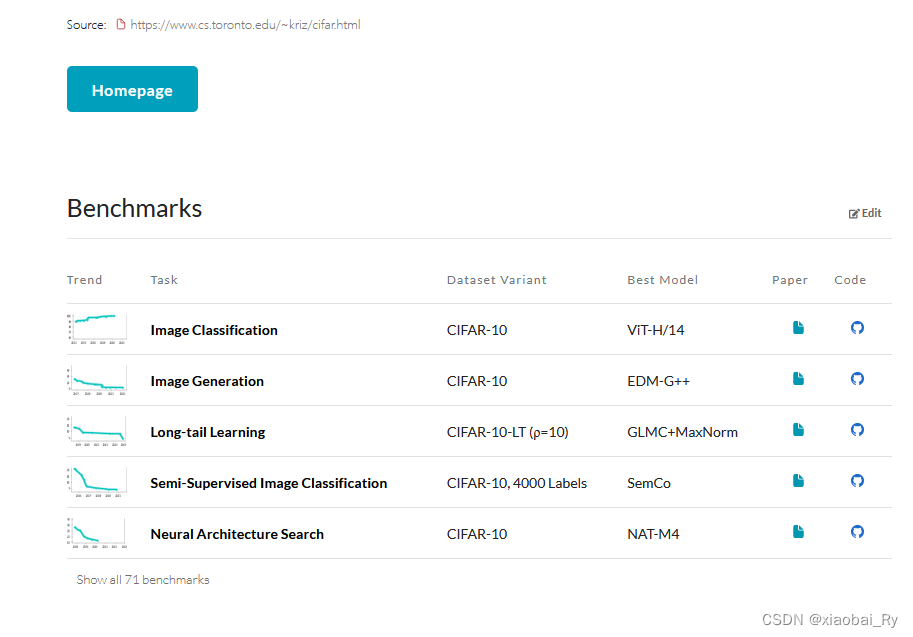Screen dimensions: 913x637
Task: Open the Semi-Supervised Image Classification paper icon
Action: click(x=798, y=481)
